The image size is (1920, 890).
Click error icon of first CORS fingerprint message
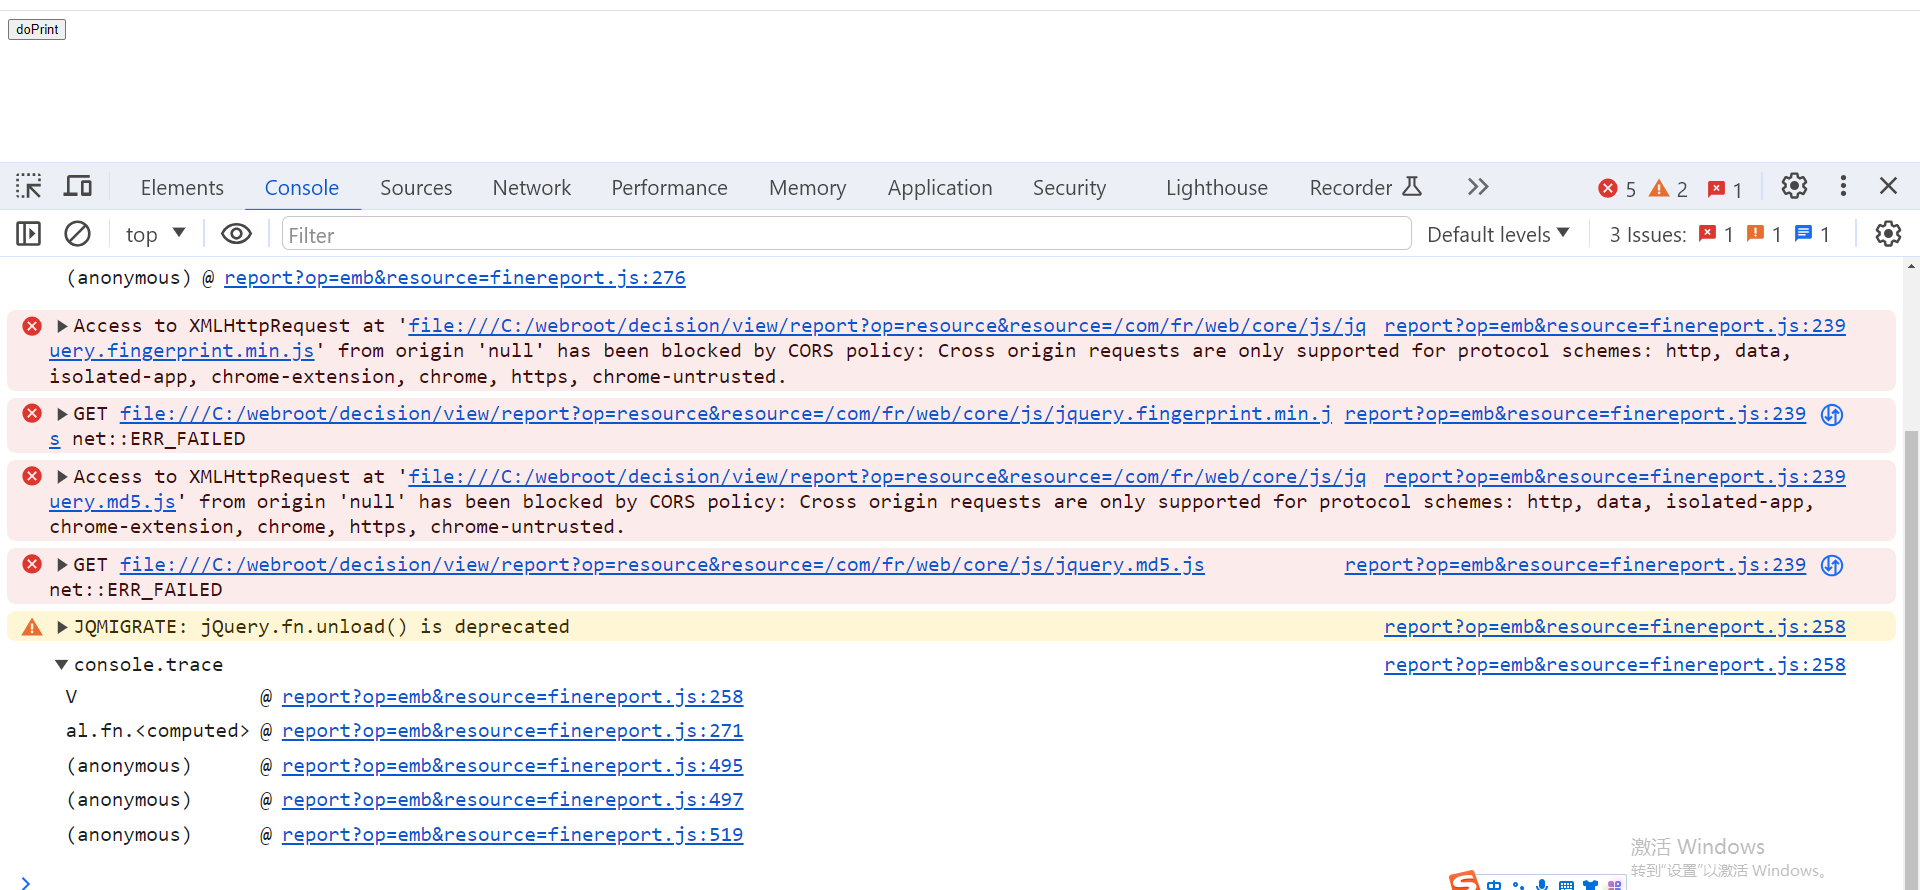[x=32, y=326]
